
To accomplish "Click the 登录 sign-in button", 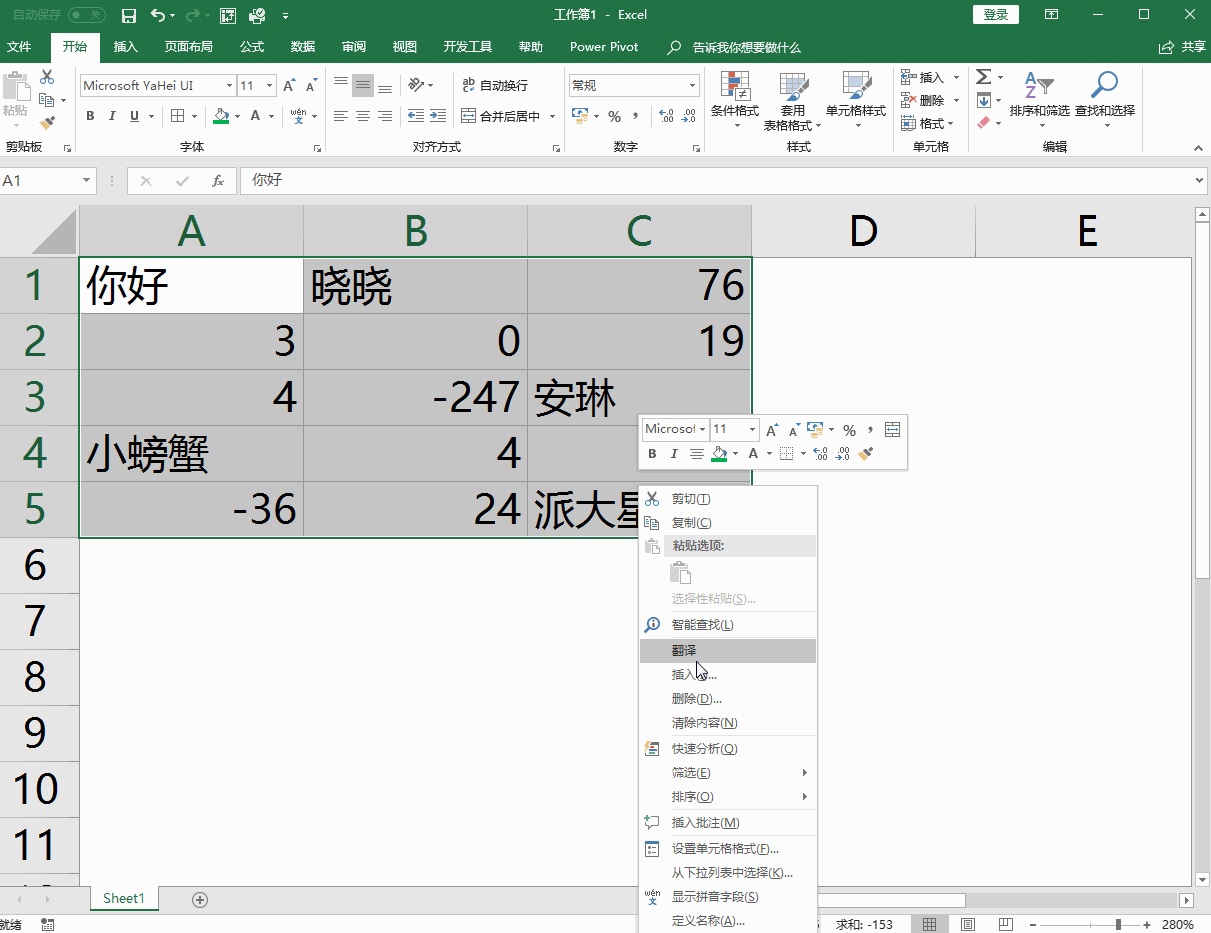I will coord(995,15).
